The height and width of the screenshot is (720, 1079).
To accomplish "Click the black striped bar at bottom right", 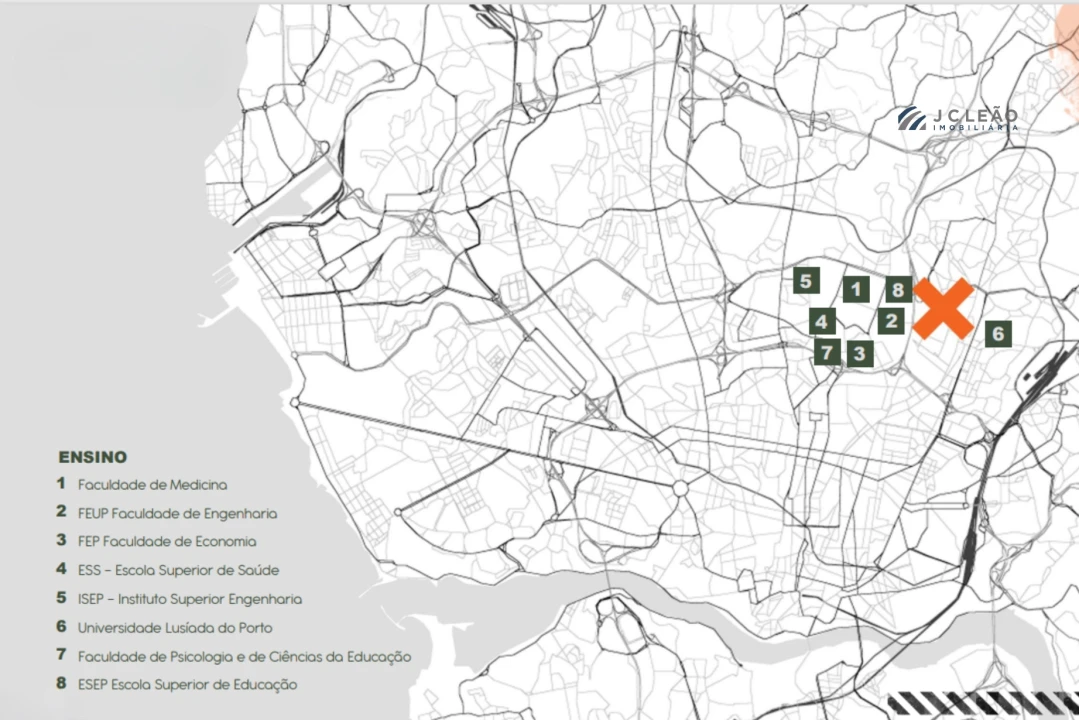I will tap(980, 704).
